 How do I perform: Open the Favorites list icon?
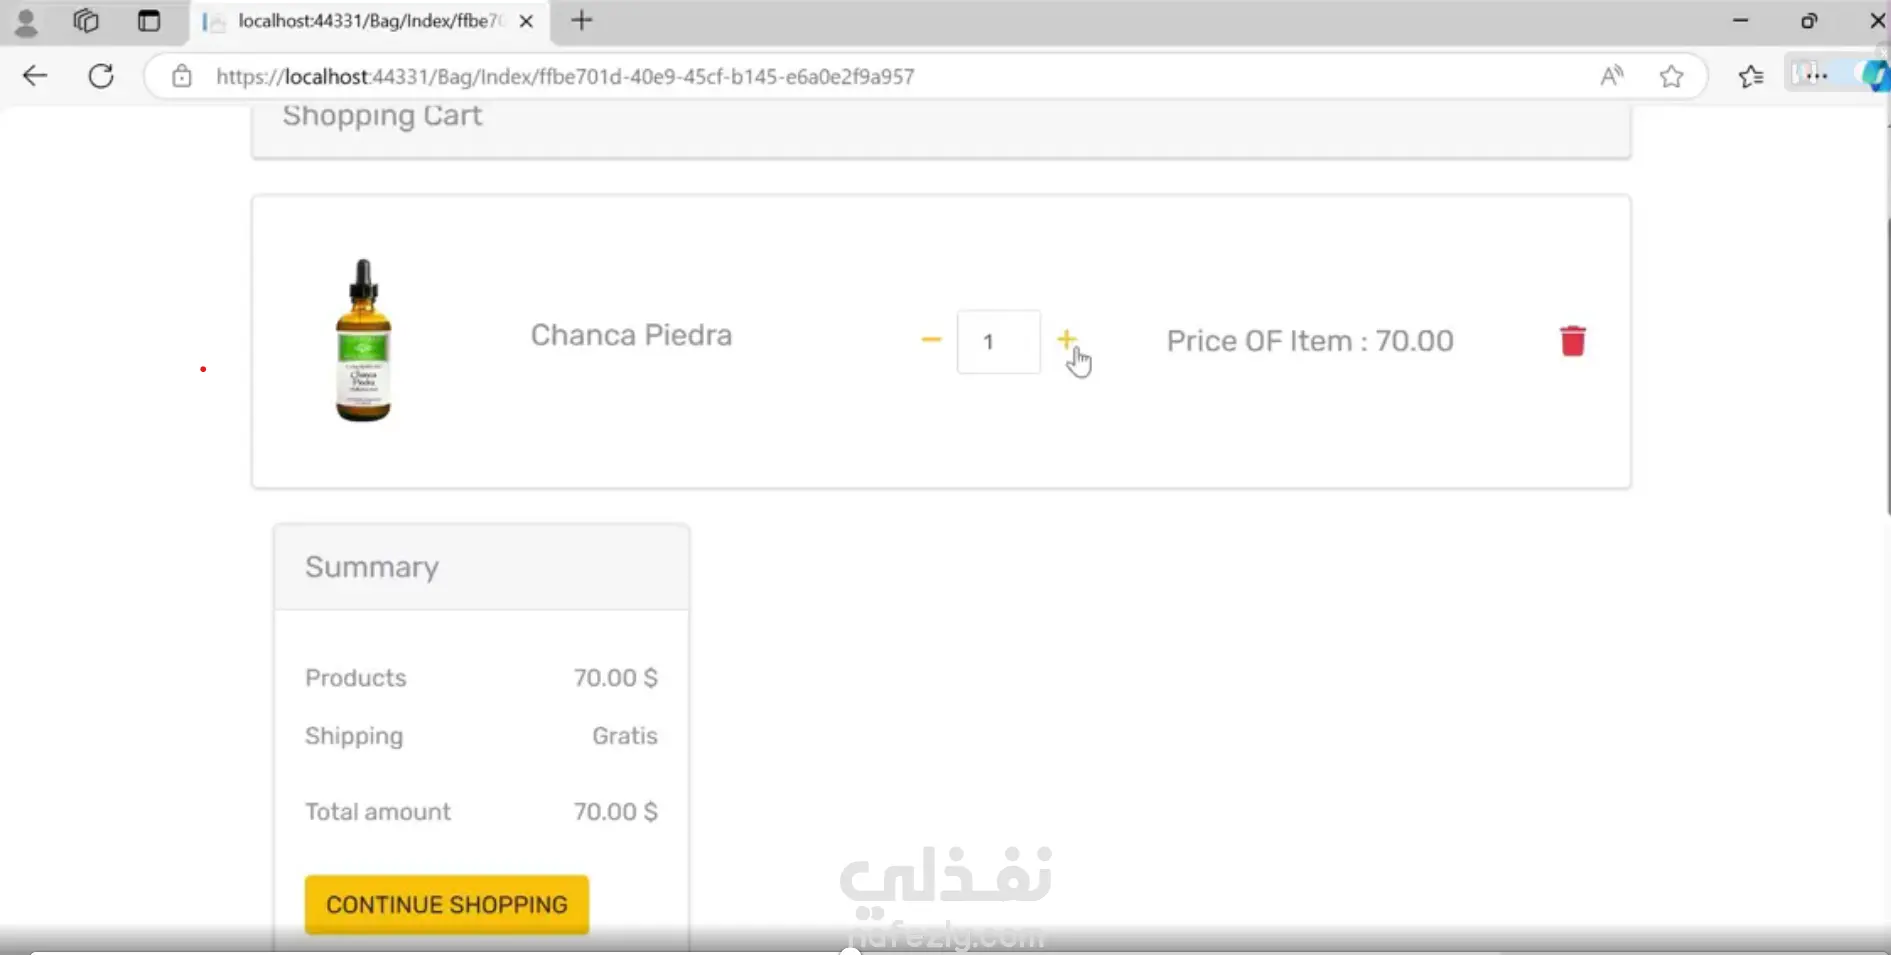(x=1750, y=76)
